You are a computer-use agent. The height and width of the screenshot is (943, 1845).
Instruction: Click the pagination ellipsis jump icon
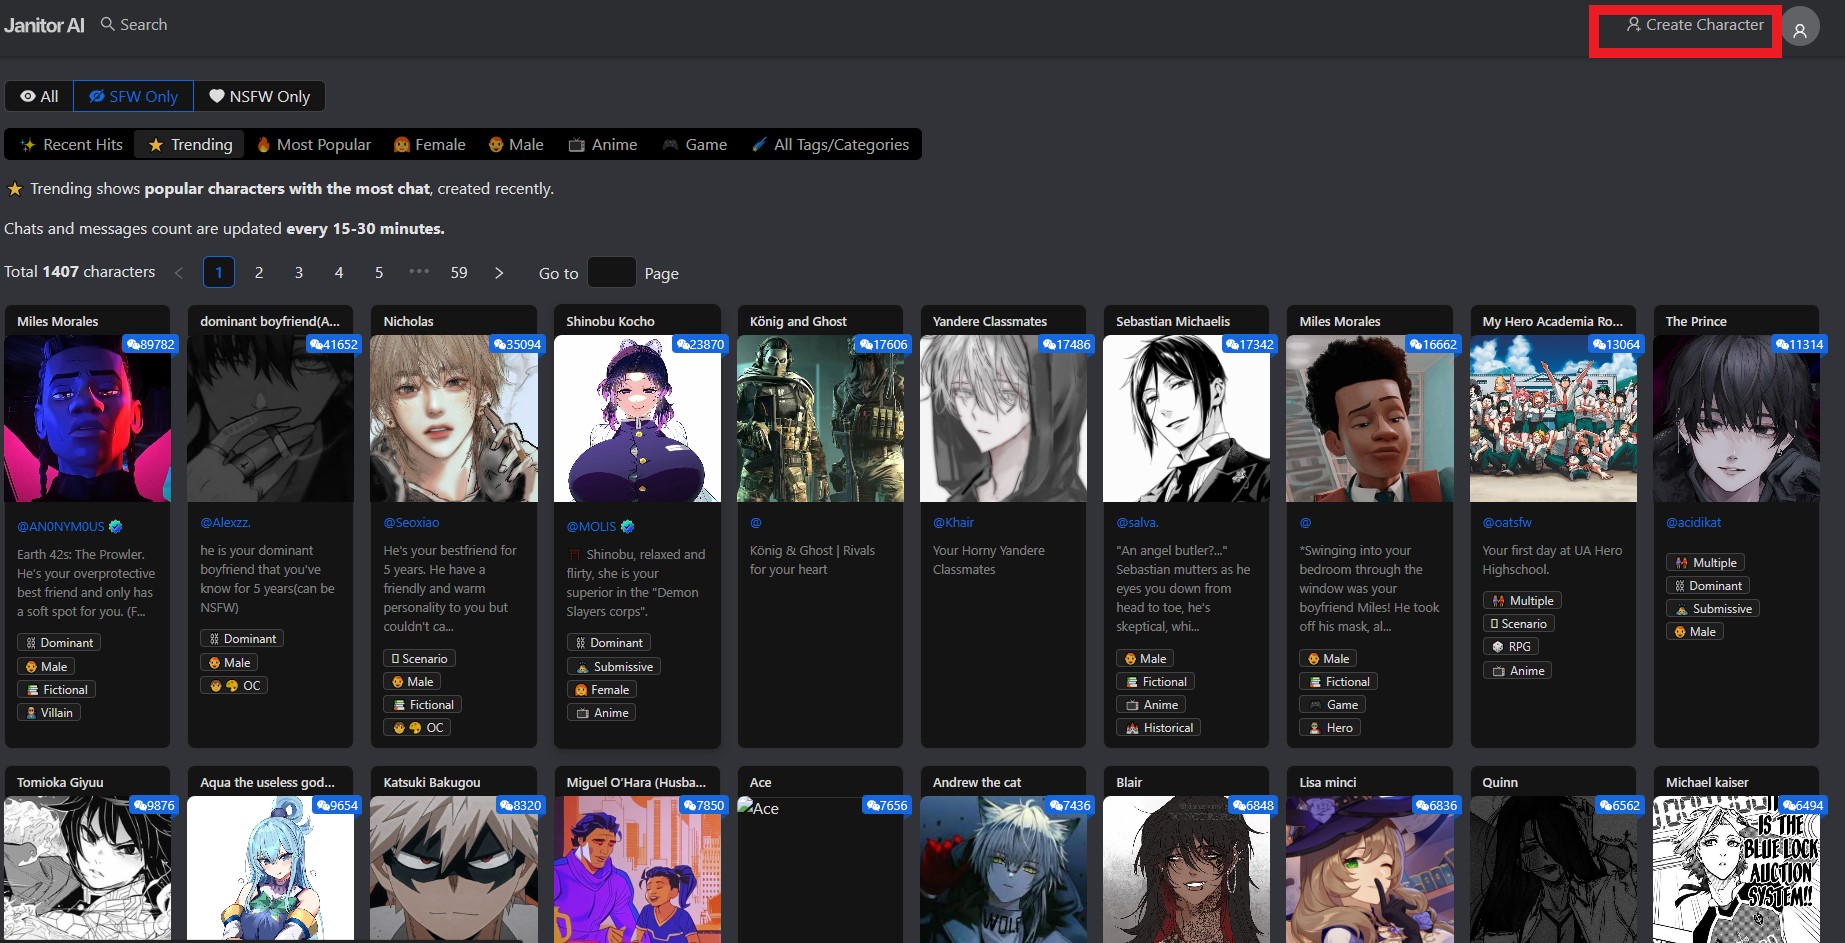(x=419, y=271)
